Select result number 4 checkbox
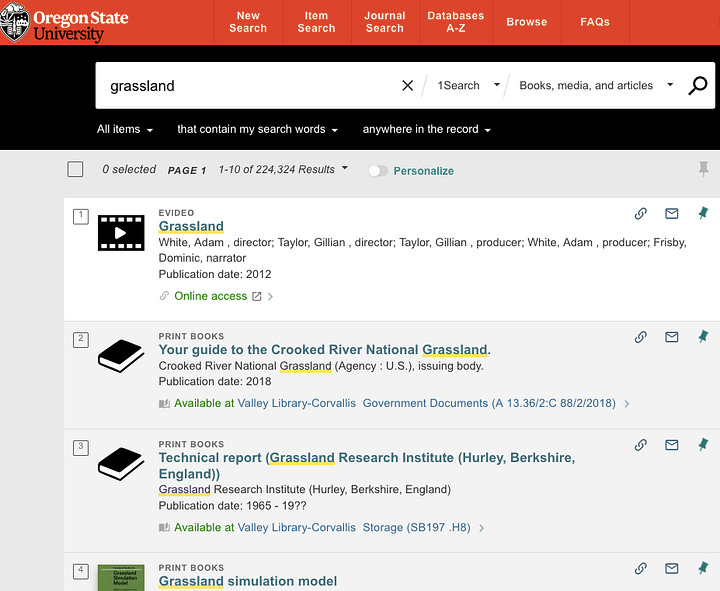The width and height of the screenshot is (720, 591). 81,572
